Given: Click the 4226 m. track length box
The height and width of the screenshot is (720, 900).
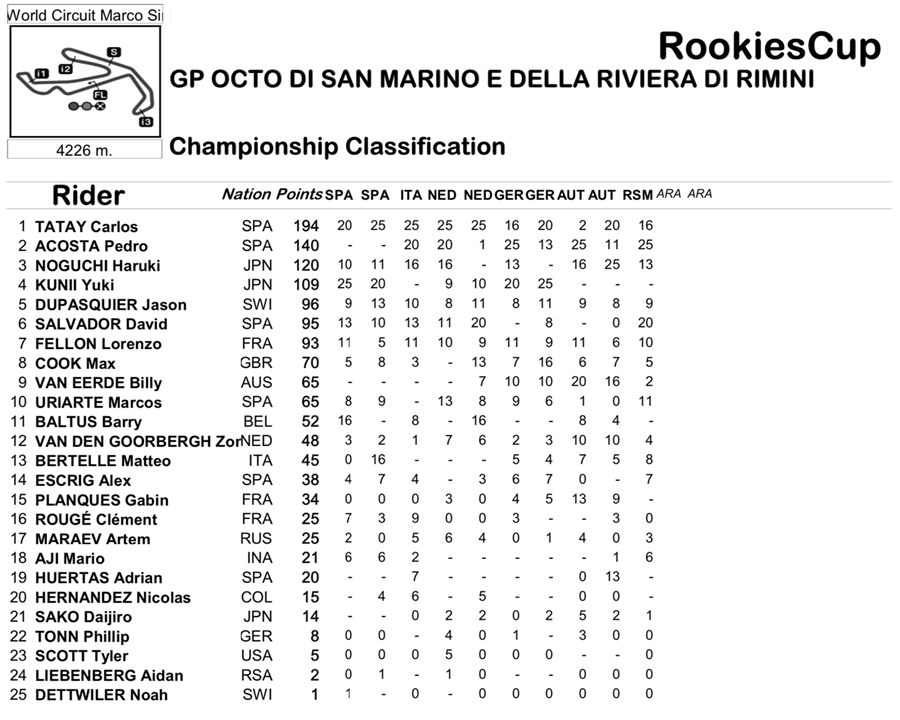Looking at the screenshot, I should (84, 150).
